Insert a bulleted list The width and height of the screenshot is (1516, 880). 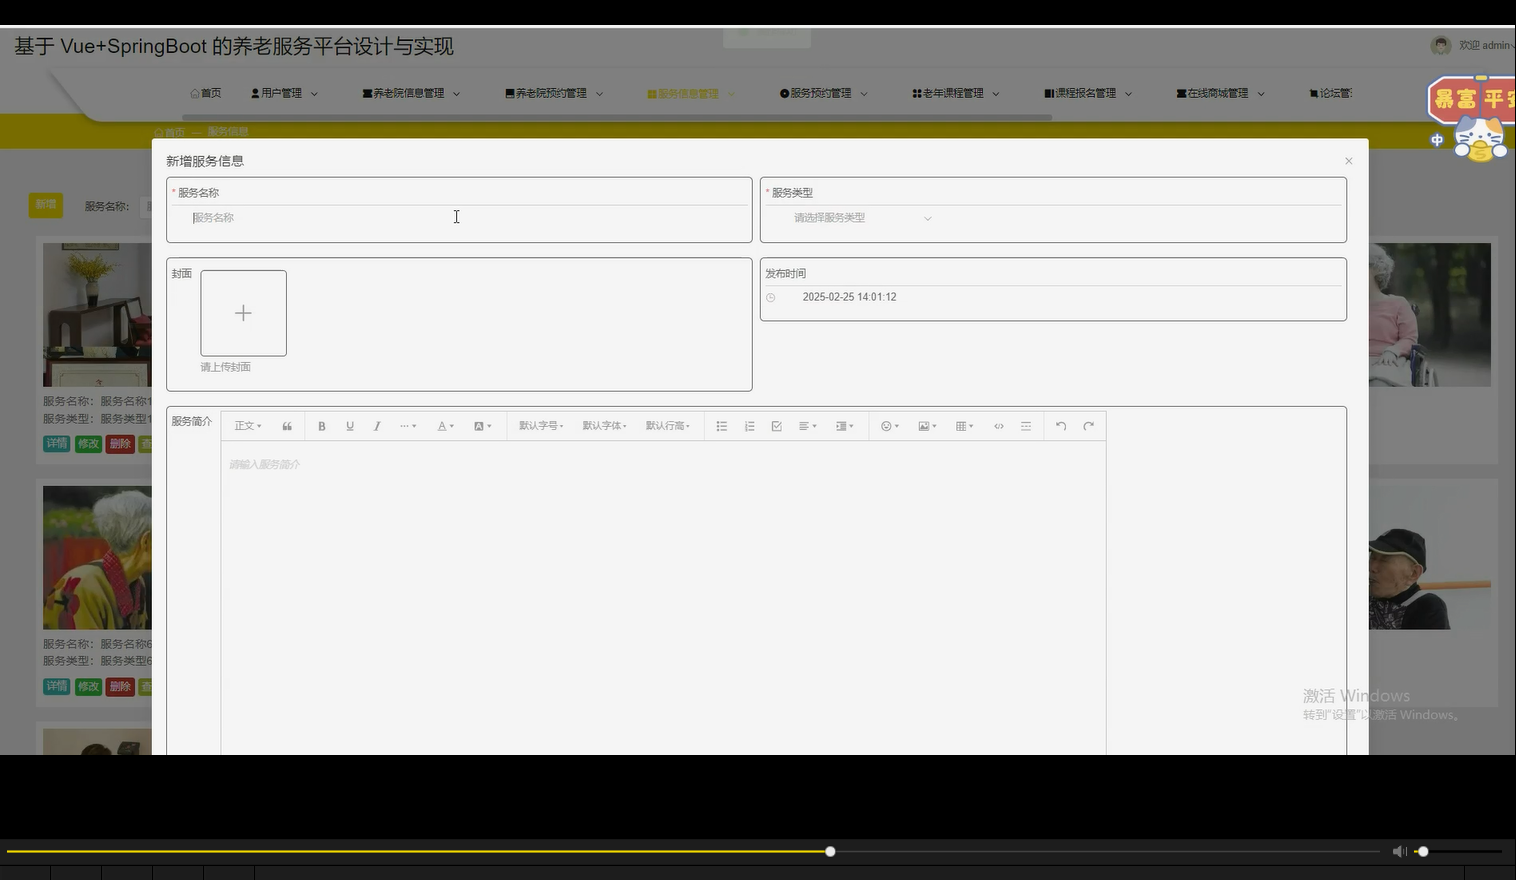click(x=722, y=426)
